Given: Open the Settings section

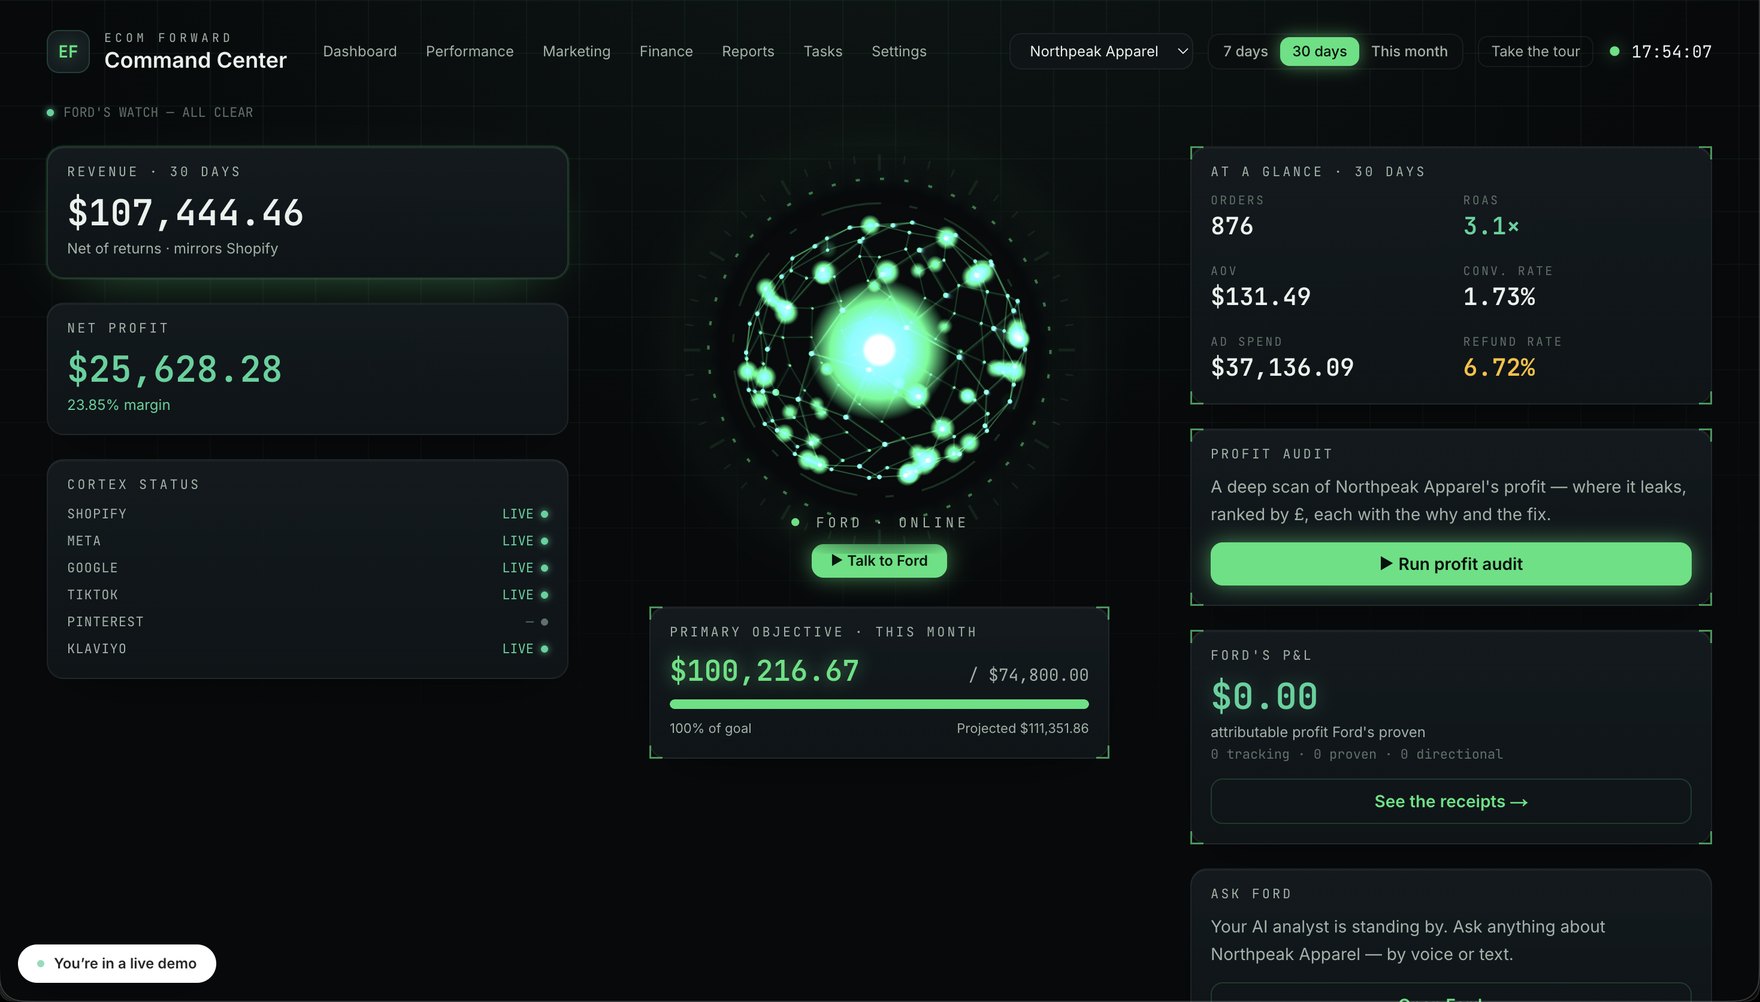Looking at the screenshot, I should click(899, 51).
